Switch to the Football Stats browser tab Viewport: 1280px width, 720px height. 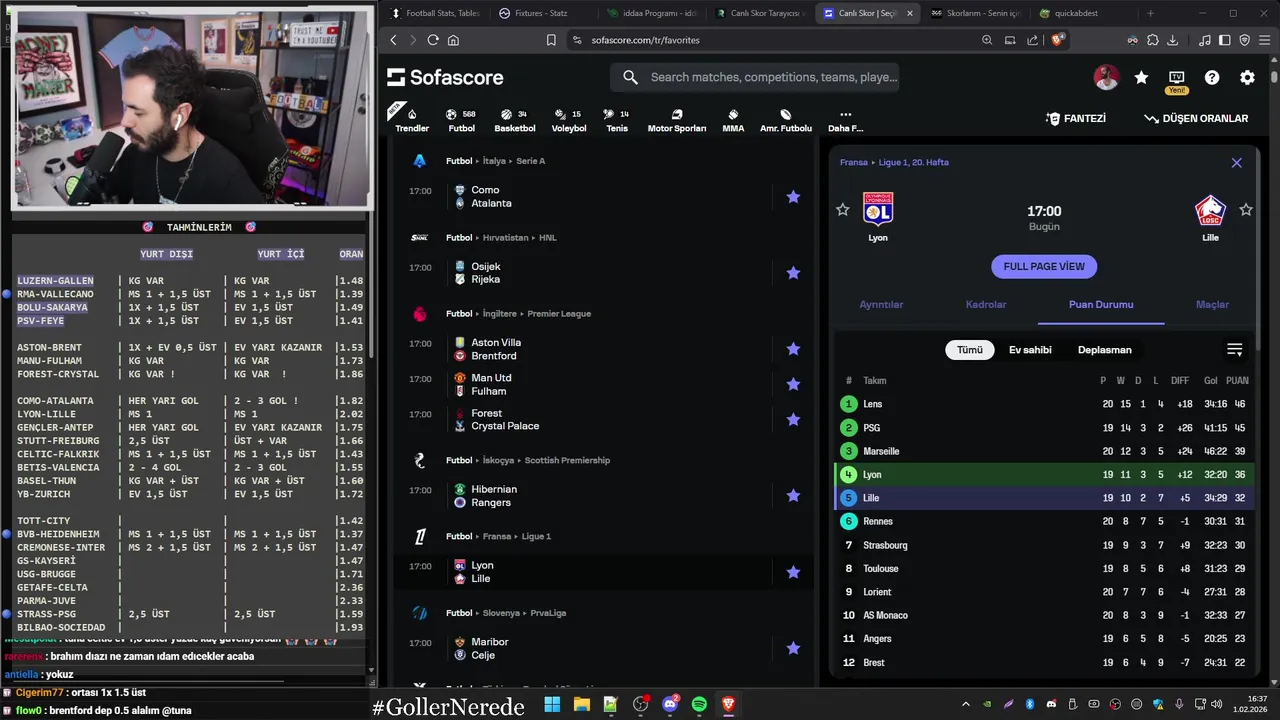[435, 13]
